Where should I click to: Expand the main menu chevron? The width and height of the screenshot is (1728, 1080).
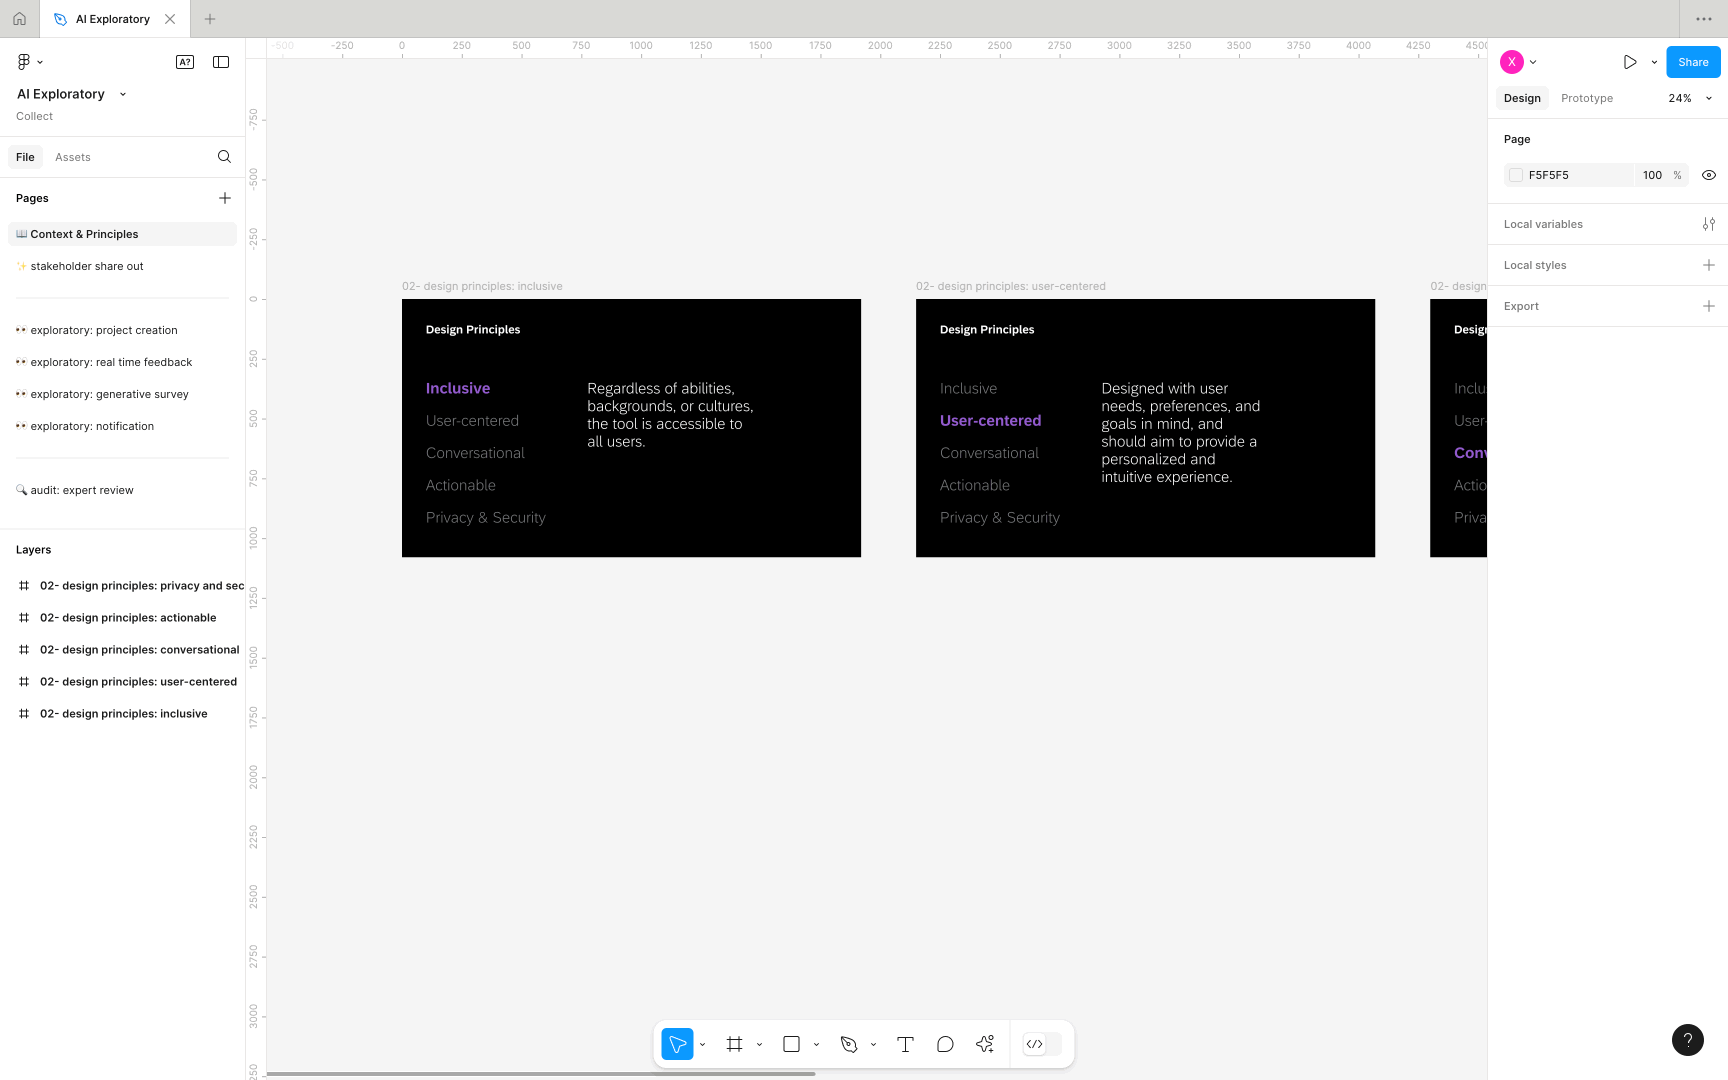point(40,62)
